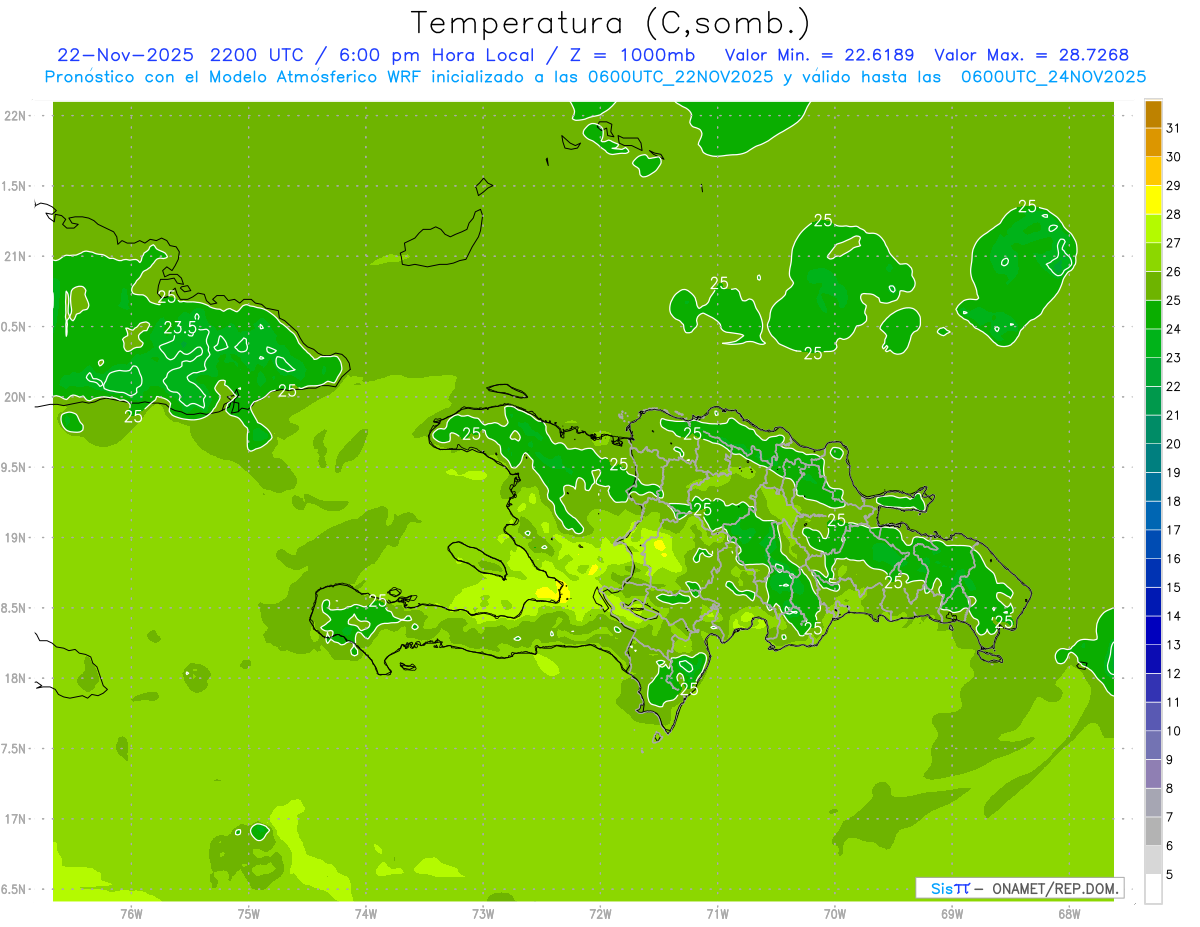
Task: Click the teal color bar segment between 19 and 20
Action: click(1153, 458)
